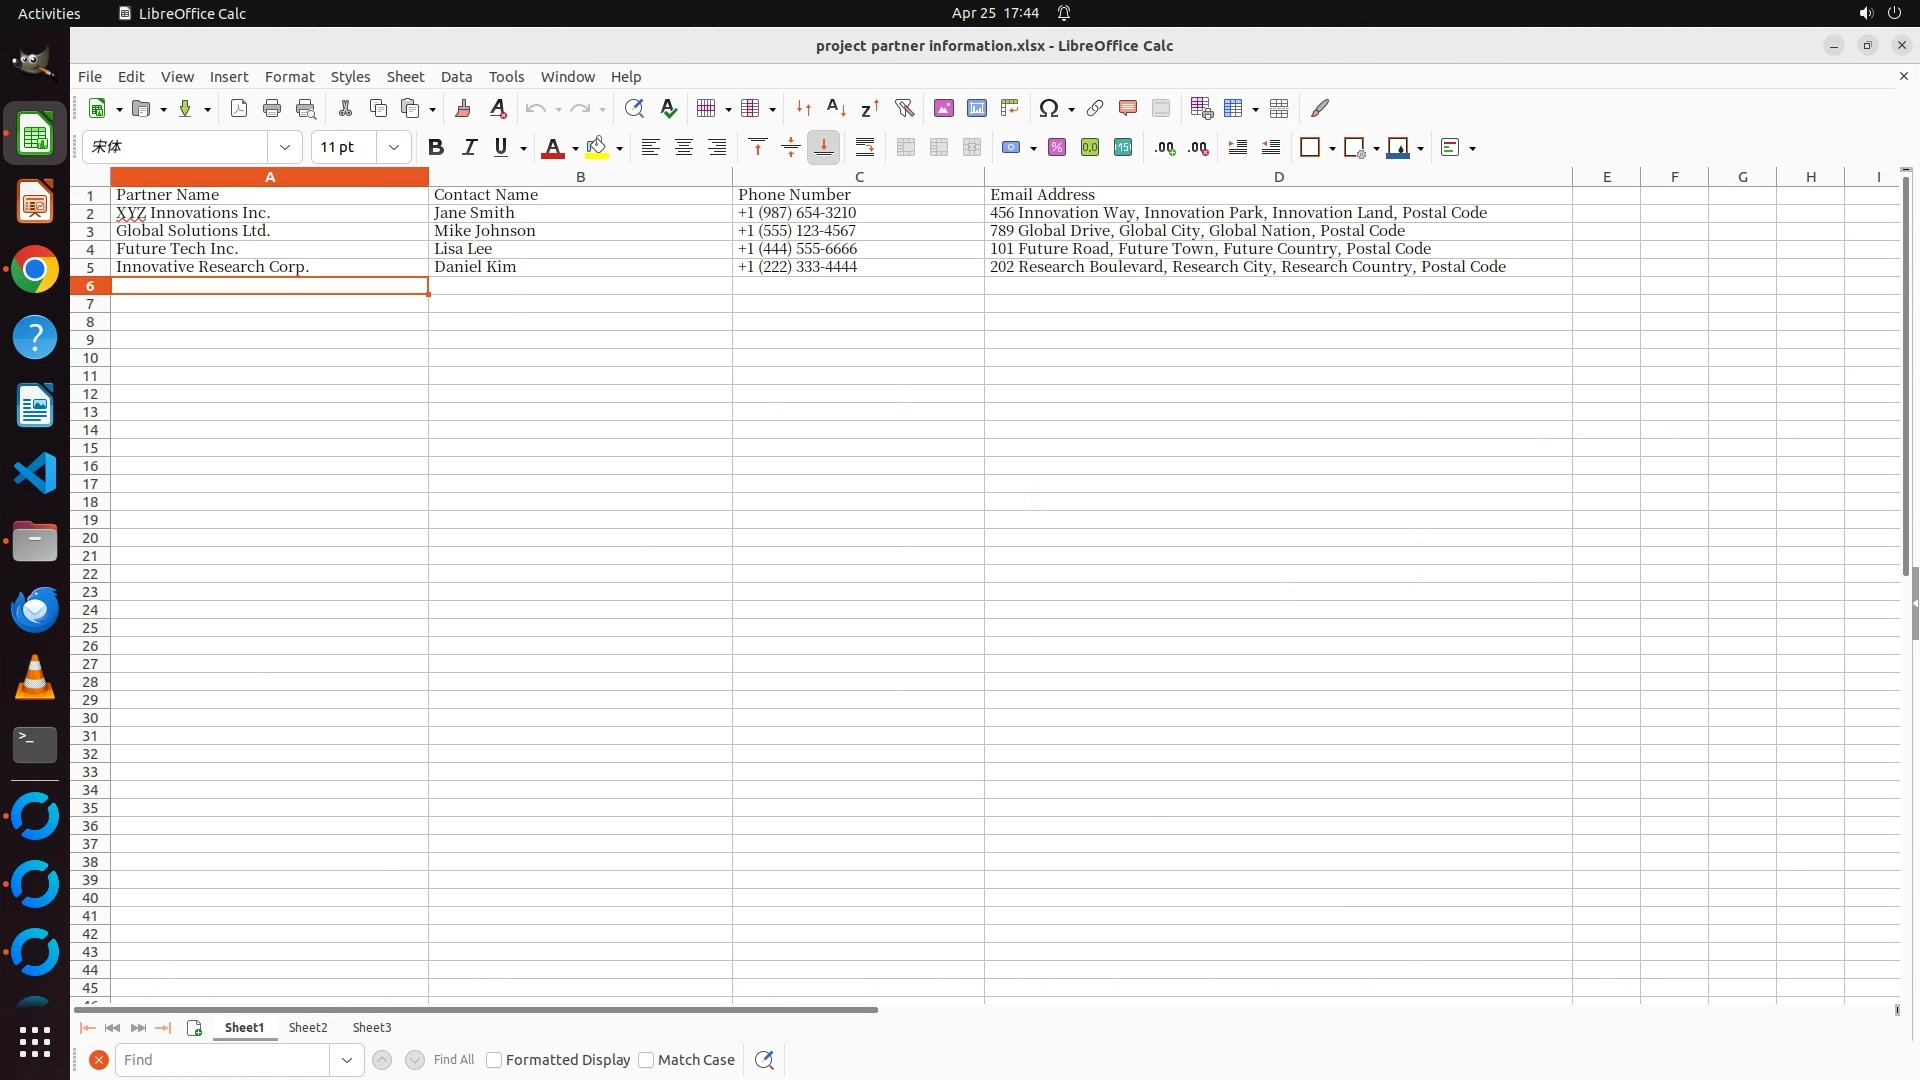1920x1080 pixels.
Task: Click the Clone Formatting paintbrush icon
Action: [463, 109]
